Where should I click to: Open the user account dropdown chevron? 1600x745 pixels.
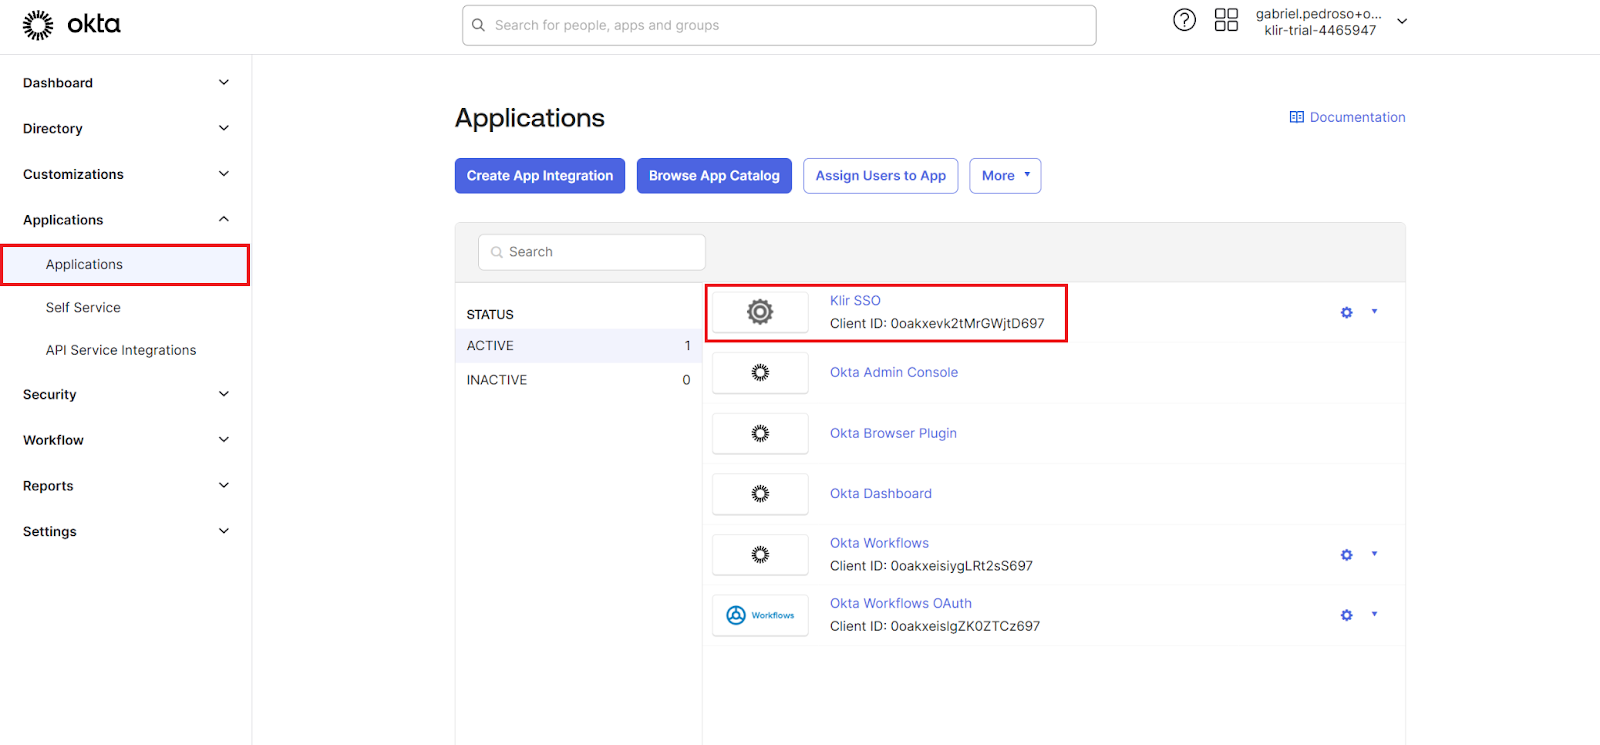click(1402, 21)
